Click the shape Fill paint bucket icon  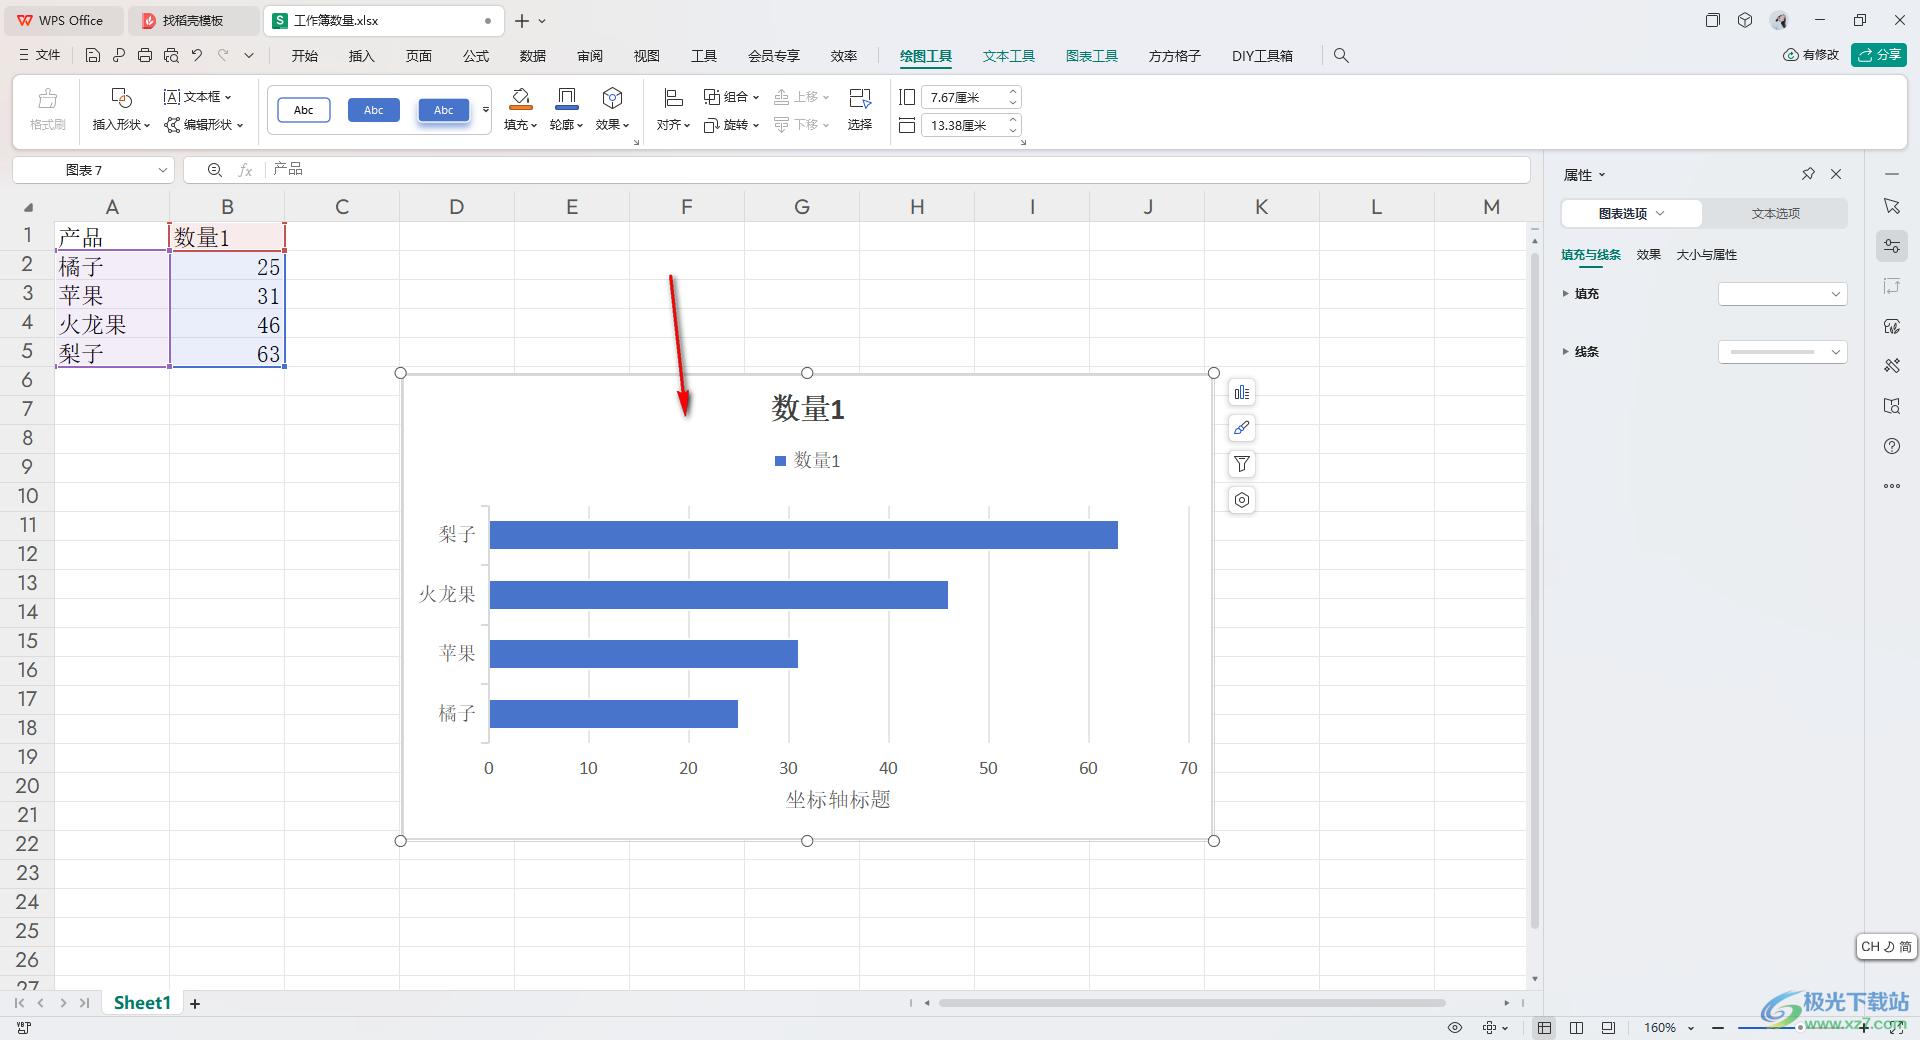tap(521, 98)
